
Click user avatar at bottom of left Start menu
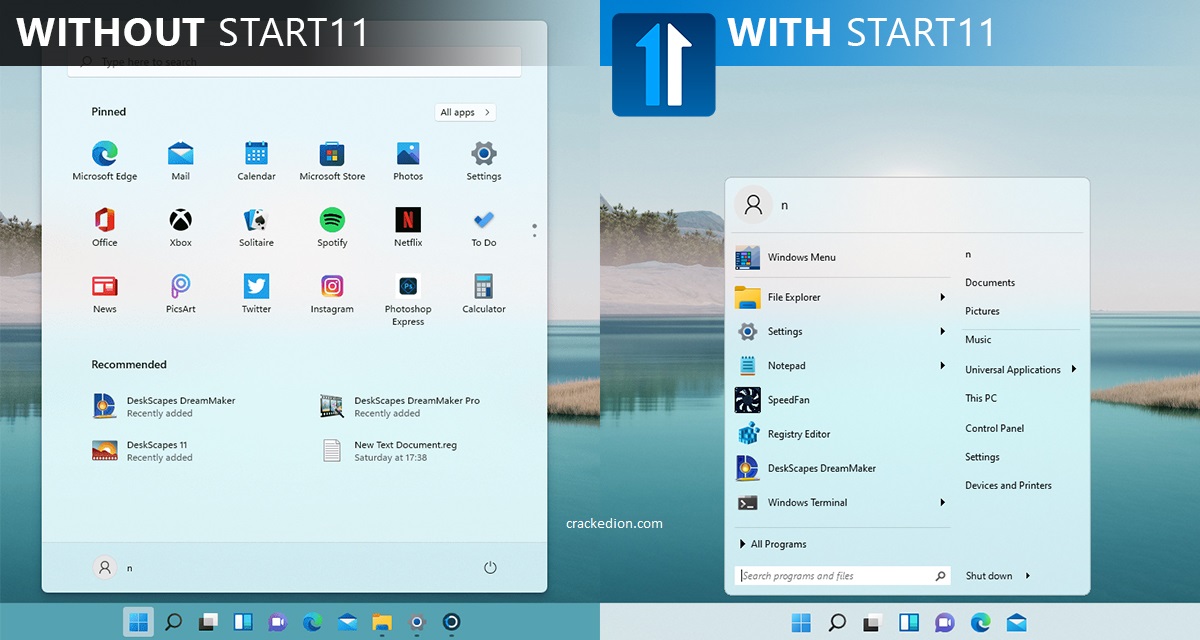pyautogui.click(x=105, y=567)
